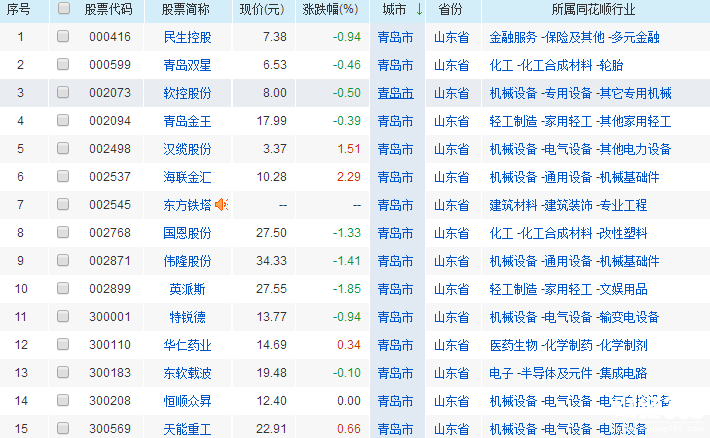Open the 伟隆股份 stock link

pos(187,261)
